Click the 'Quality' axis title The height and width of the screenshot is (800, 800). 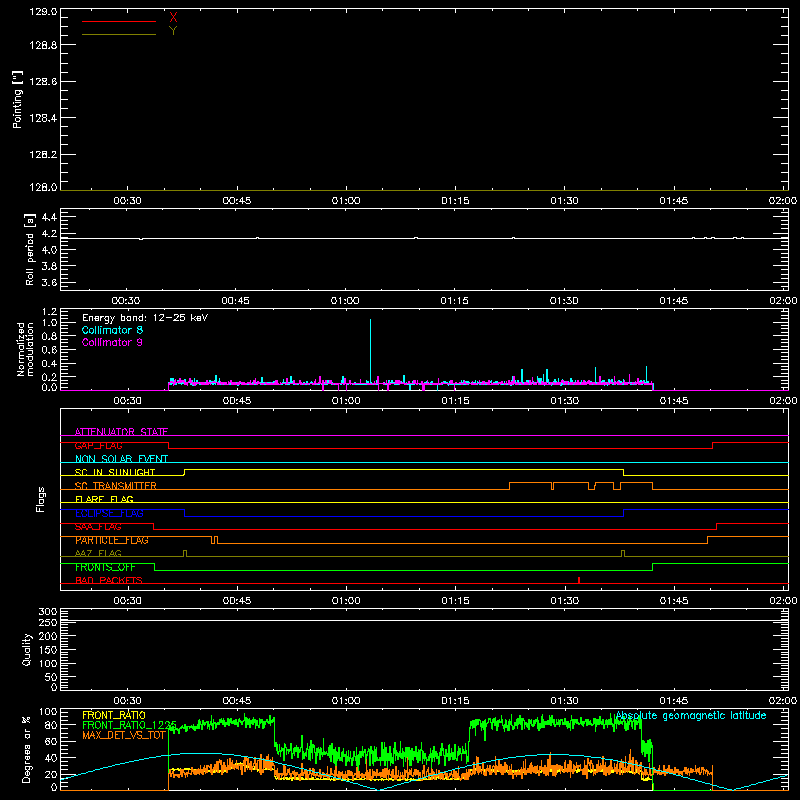click(x=27, y=649)
